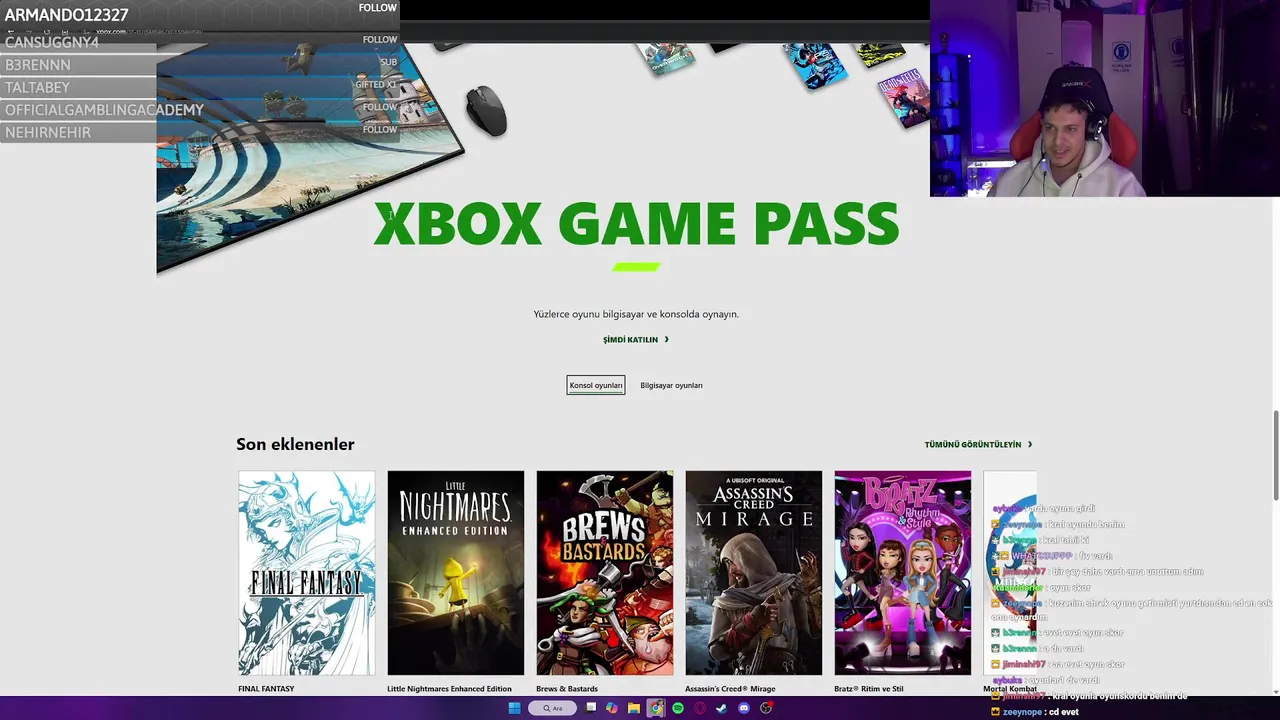The image size is (1280, 720).
Task: Click the XBOX GAME PASS headline
Action: [x=636, y=224]
